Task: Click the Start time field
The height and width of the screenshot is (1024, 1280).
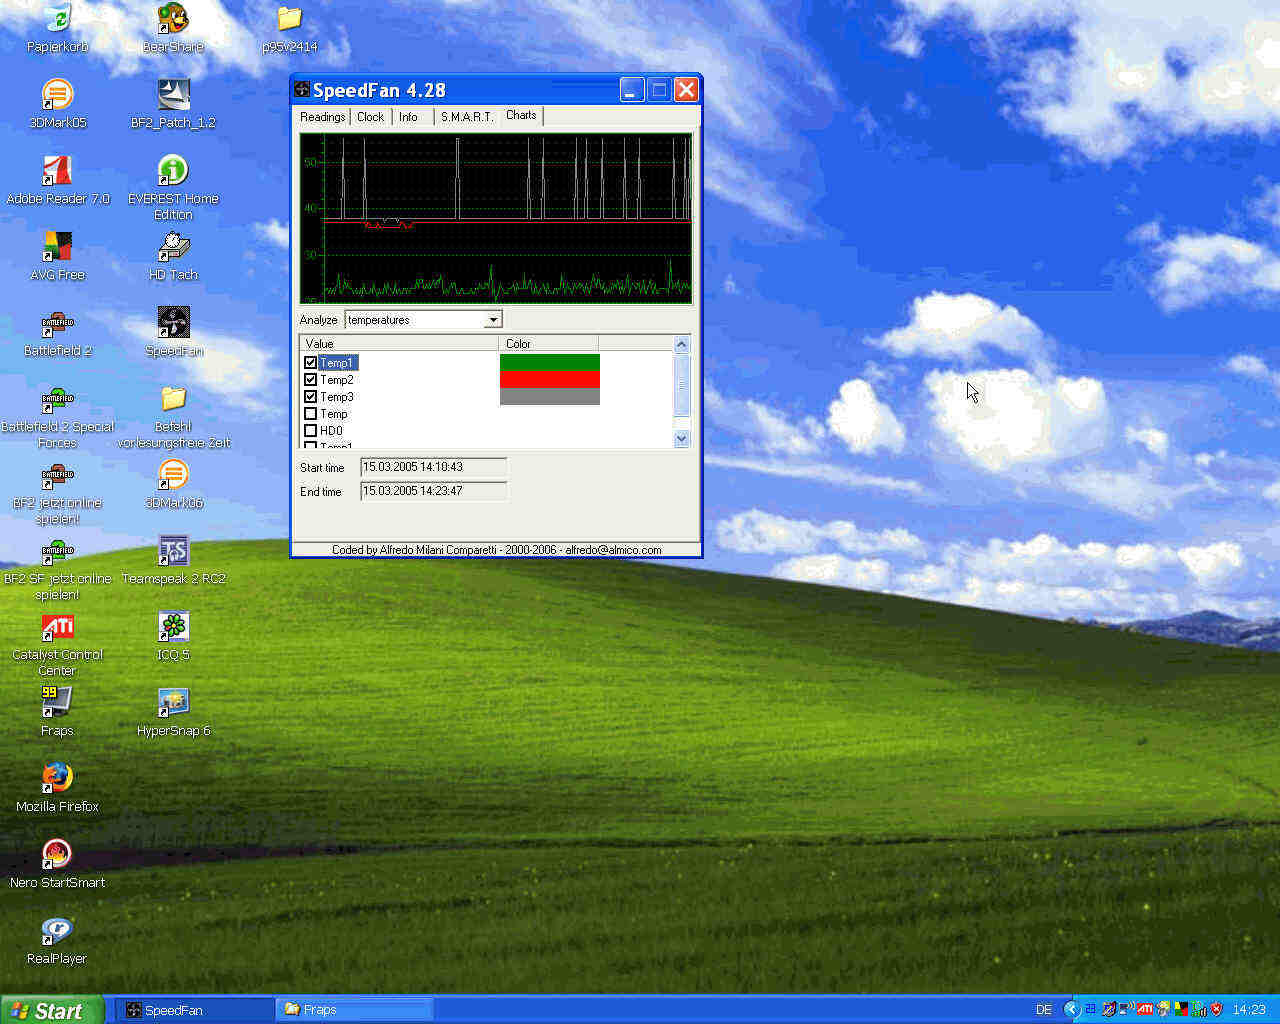Action: [x=433, y=467]
